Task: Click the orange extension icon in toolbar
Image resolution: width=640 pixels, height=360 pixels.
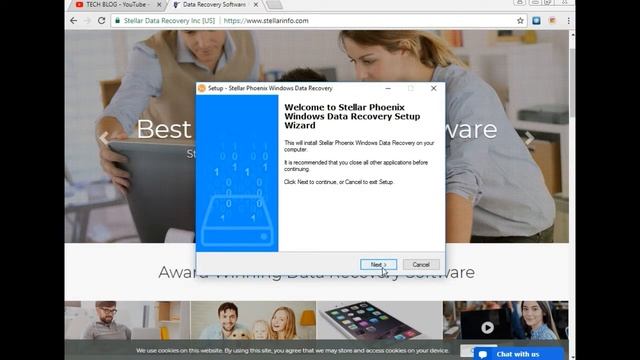Action: (552, 20)
